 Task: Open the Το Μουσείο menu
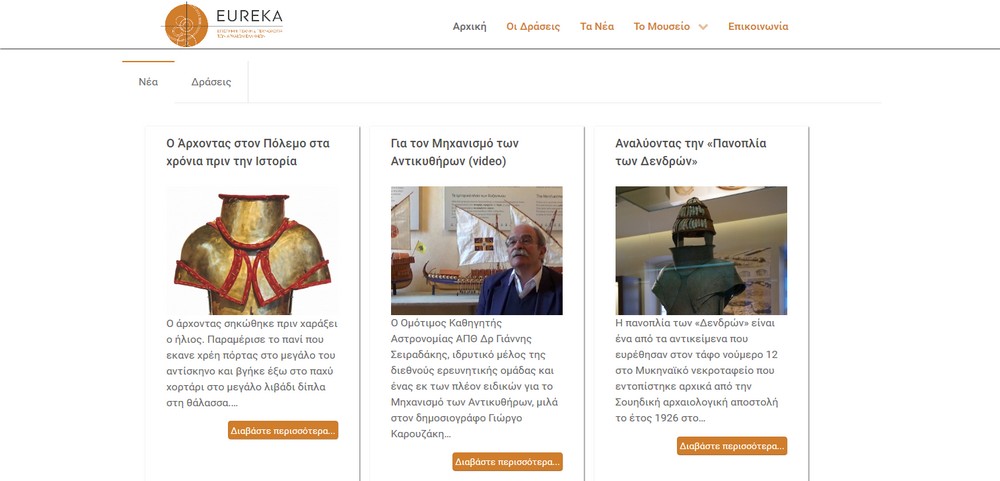[661, 26]
